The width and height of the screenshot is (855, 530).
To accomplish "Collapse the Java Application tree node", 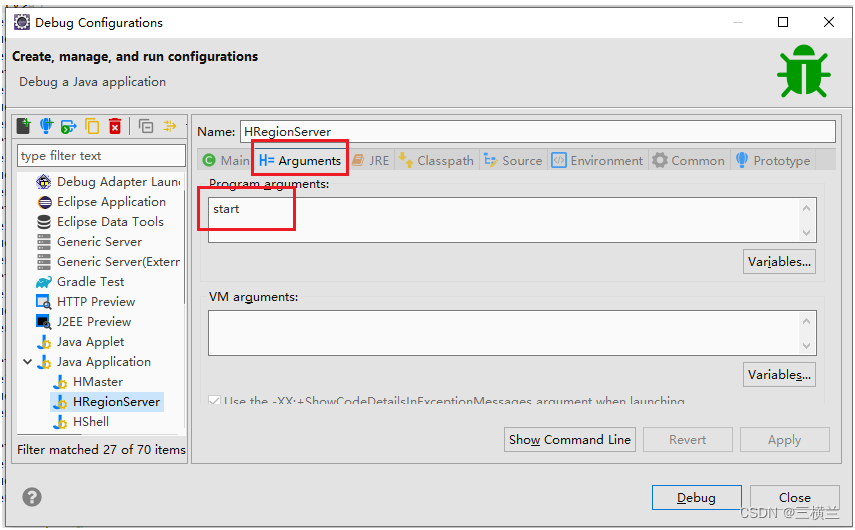I will pyautogui.click(x=27, y=362).
